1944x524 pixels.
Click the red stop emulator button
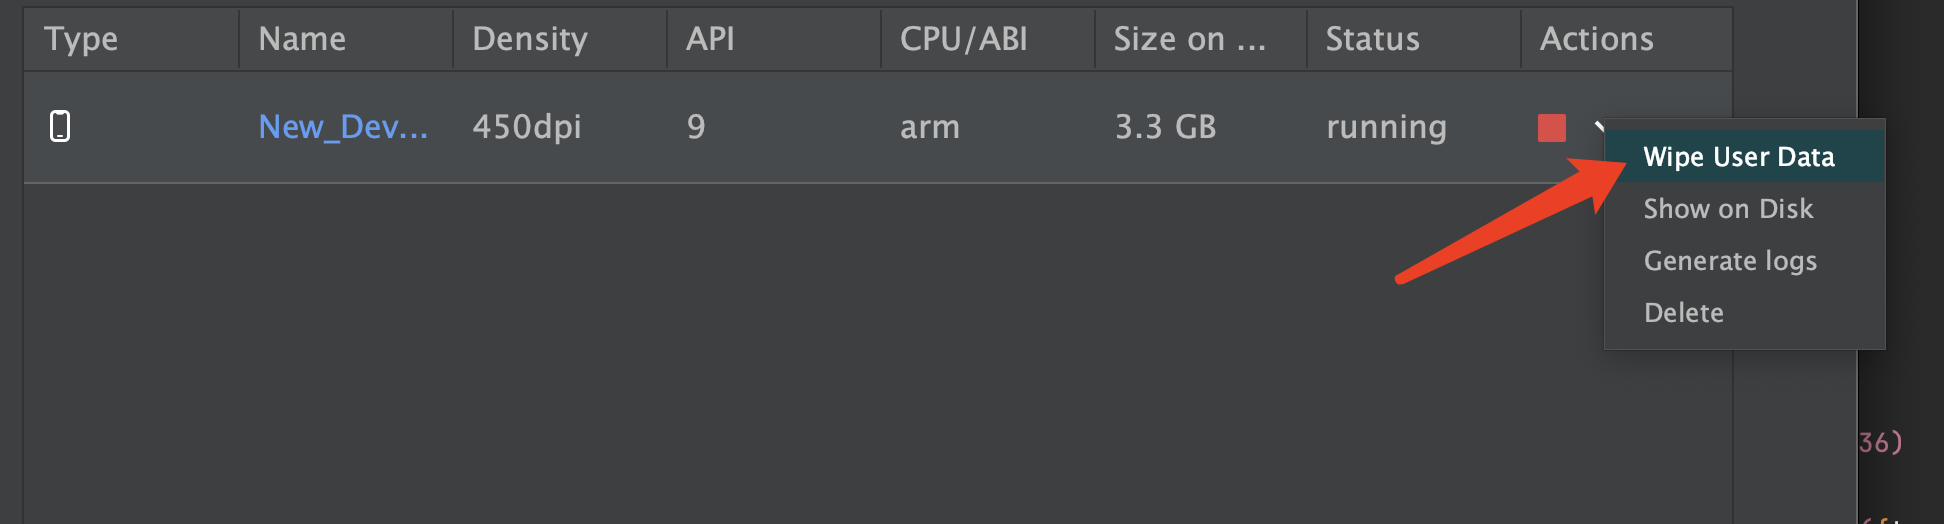tap(1551, 128)
